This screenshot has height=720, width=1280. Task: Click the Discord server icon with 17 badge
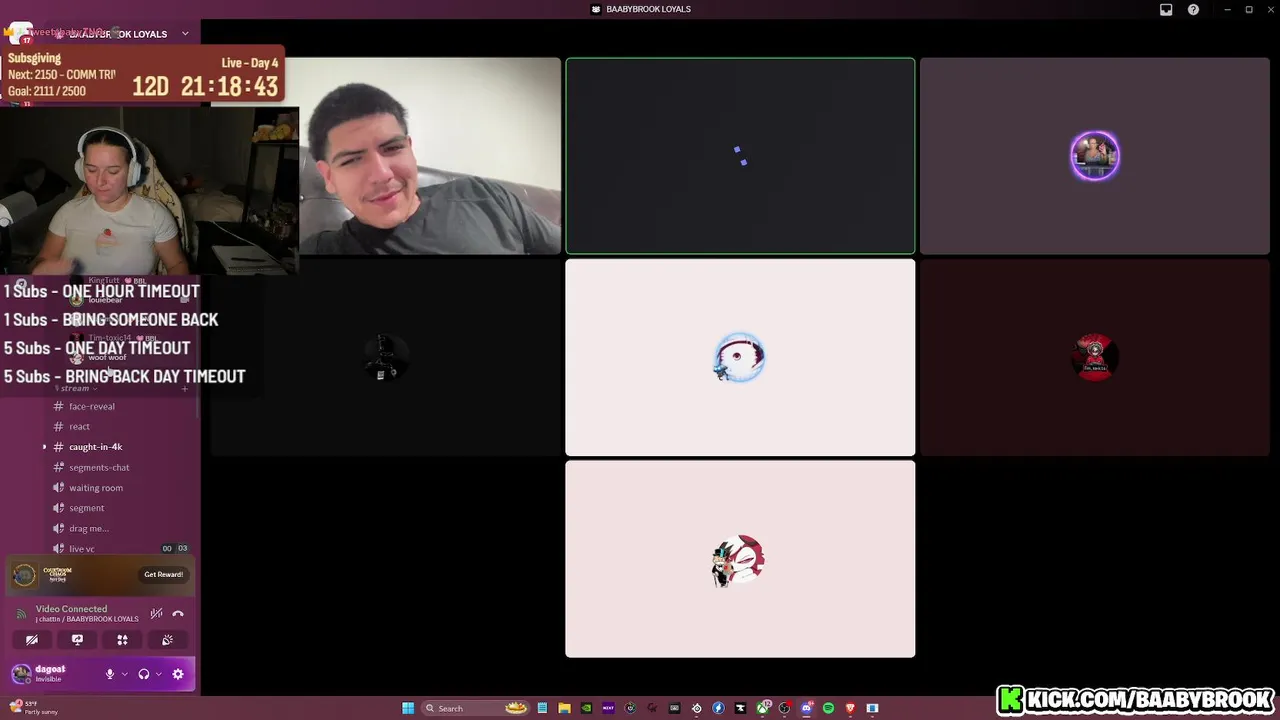tap(20, 33)
